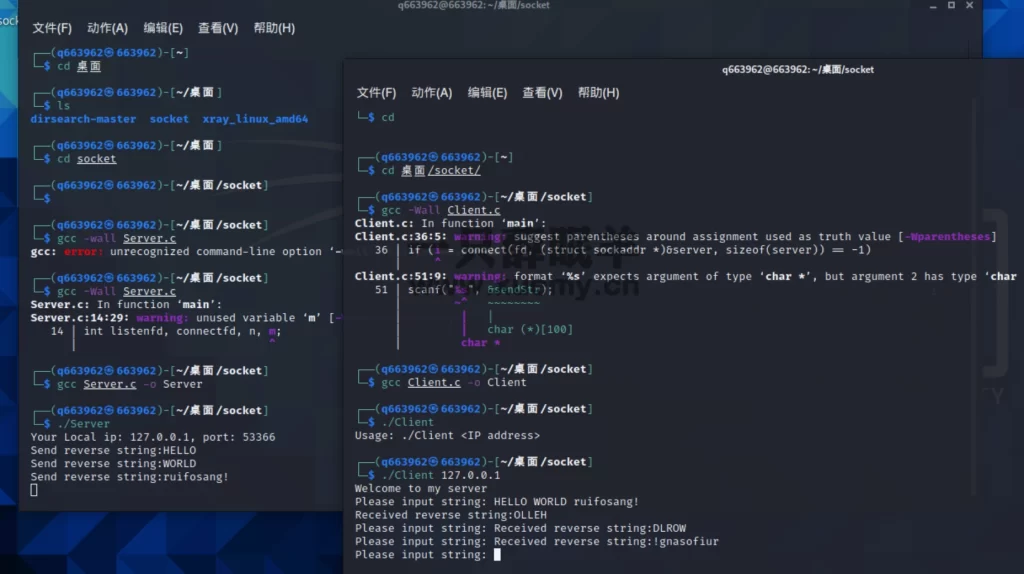Click the 'scanf' code line 51

(x=480, y=290)
